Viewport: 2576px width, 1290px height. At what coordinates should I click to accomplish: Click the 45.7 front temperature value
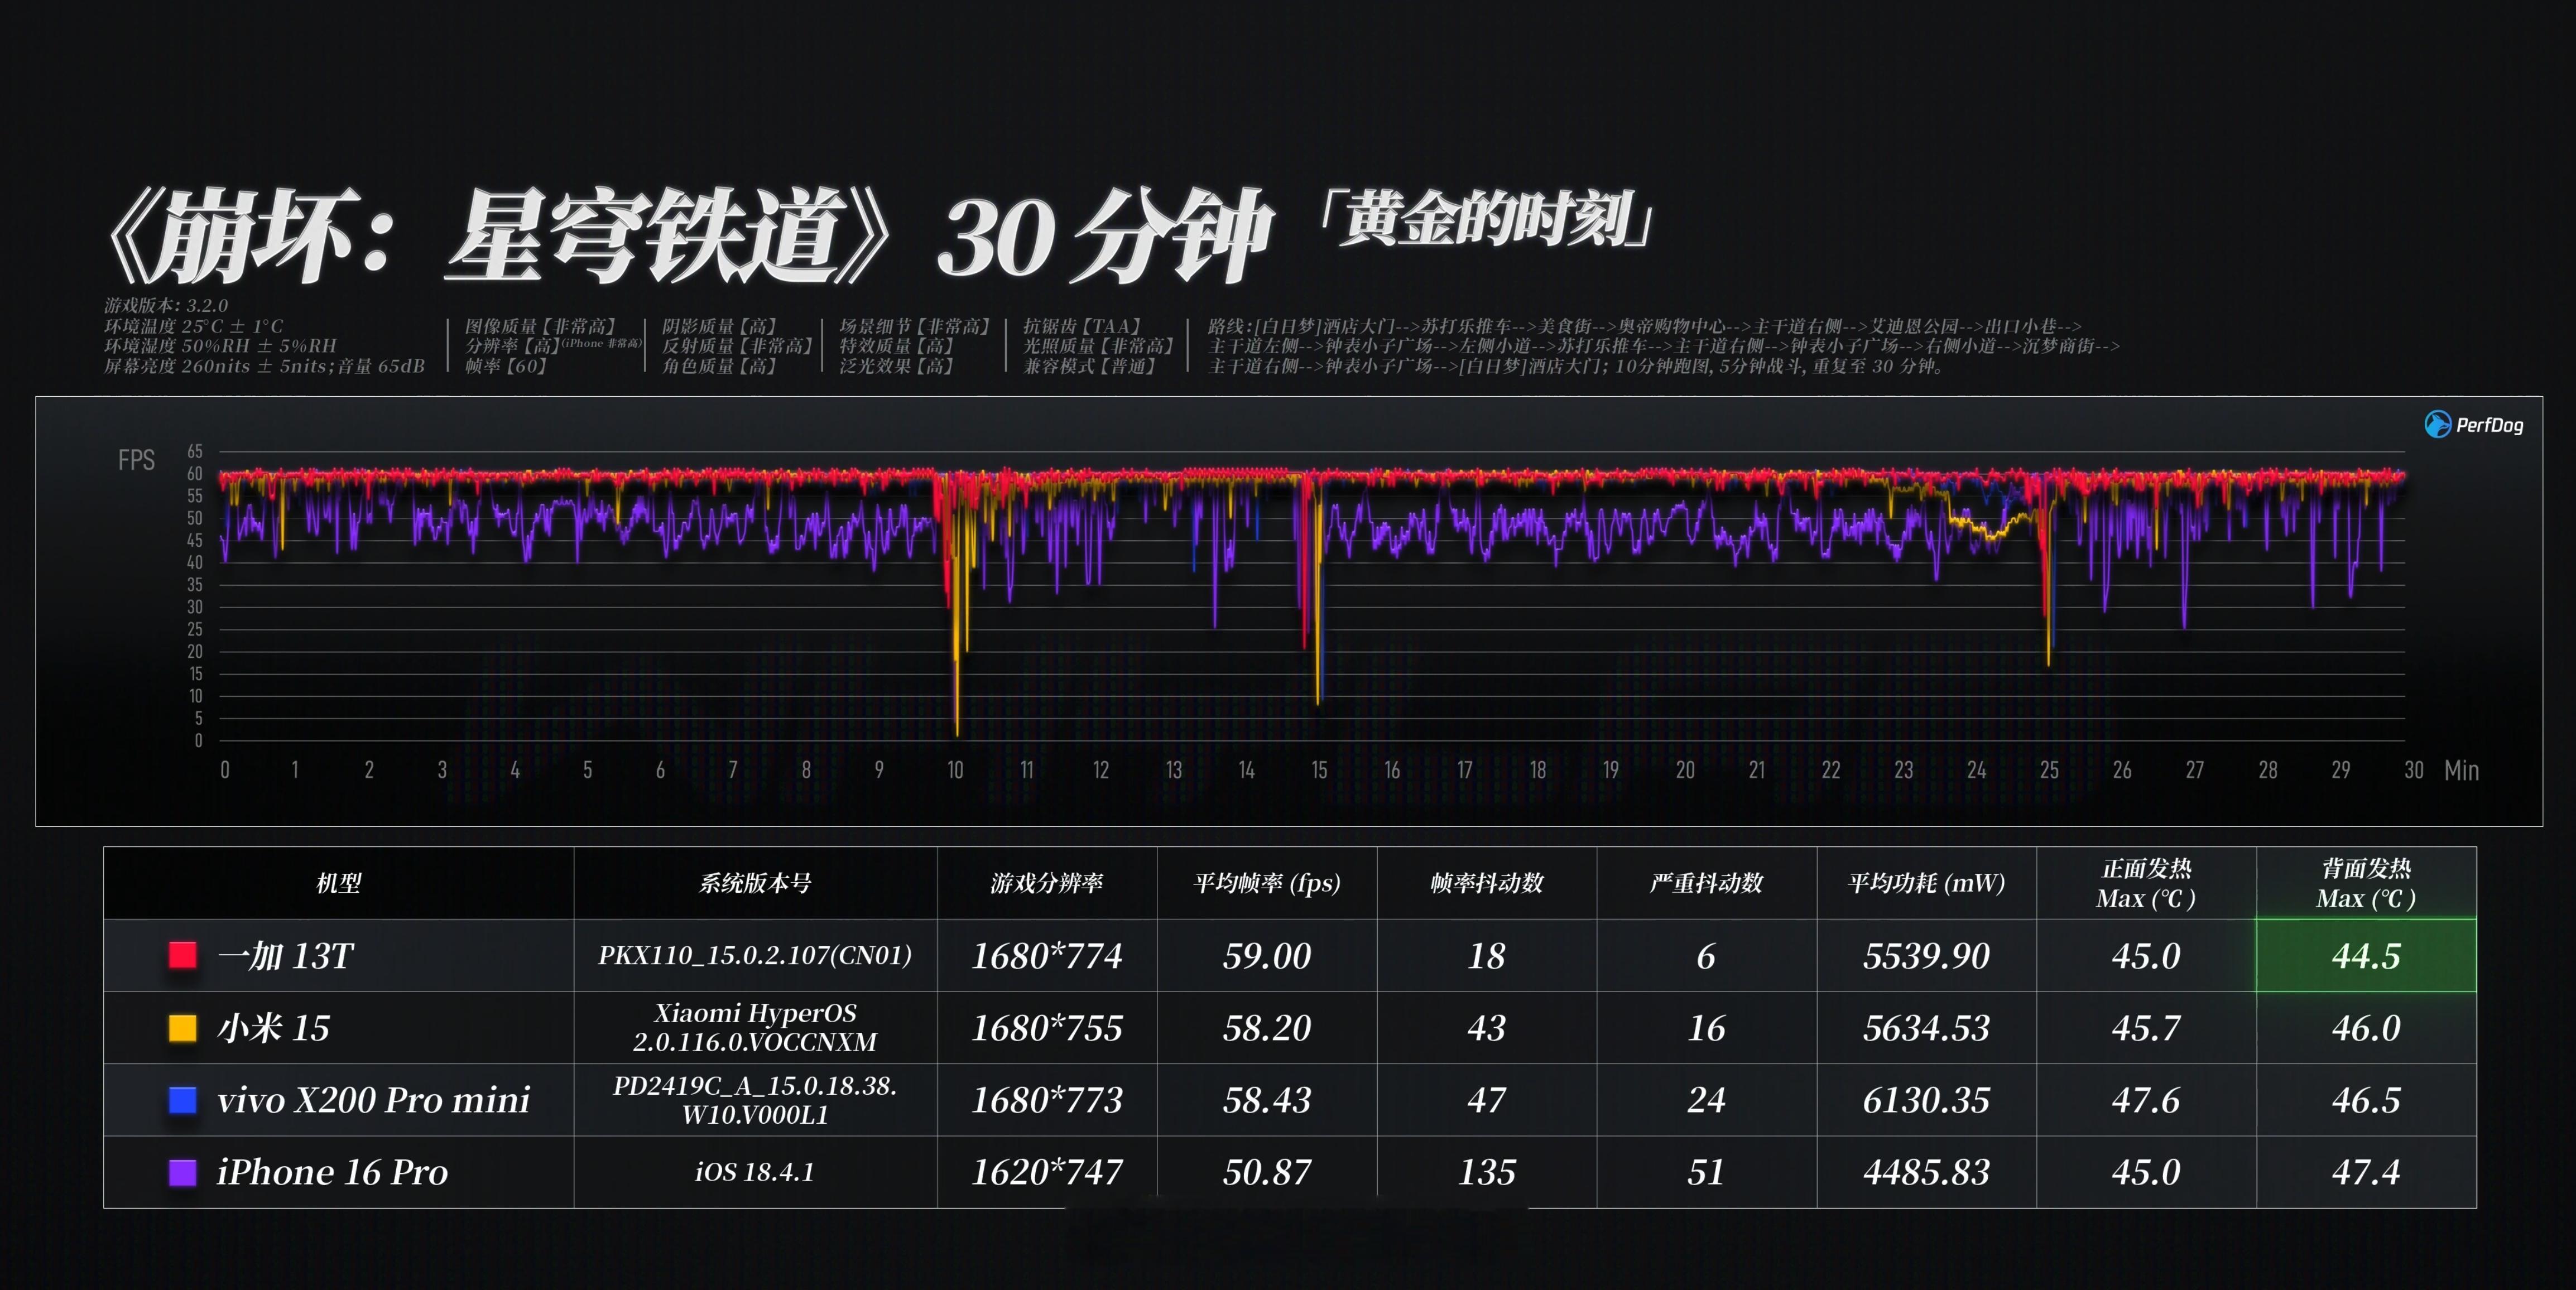coord(2146,1028)
